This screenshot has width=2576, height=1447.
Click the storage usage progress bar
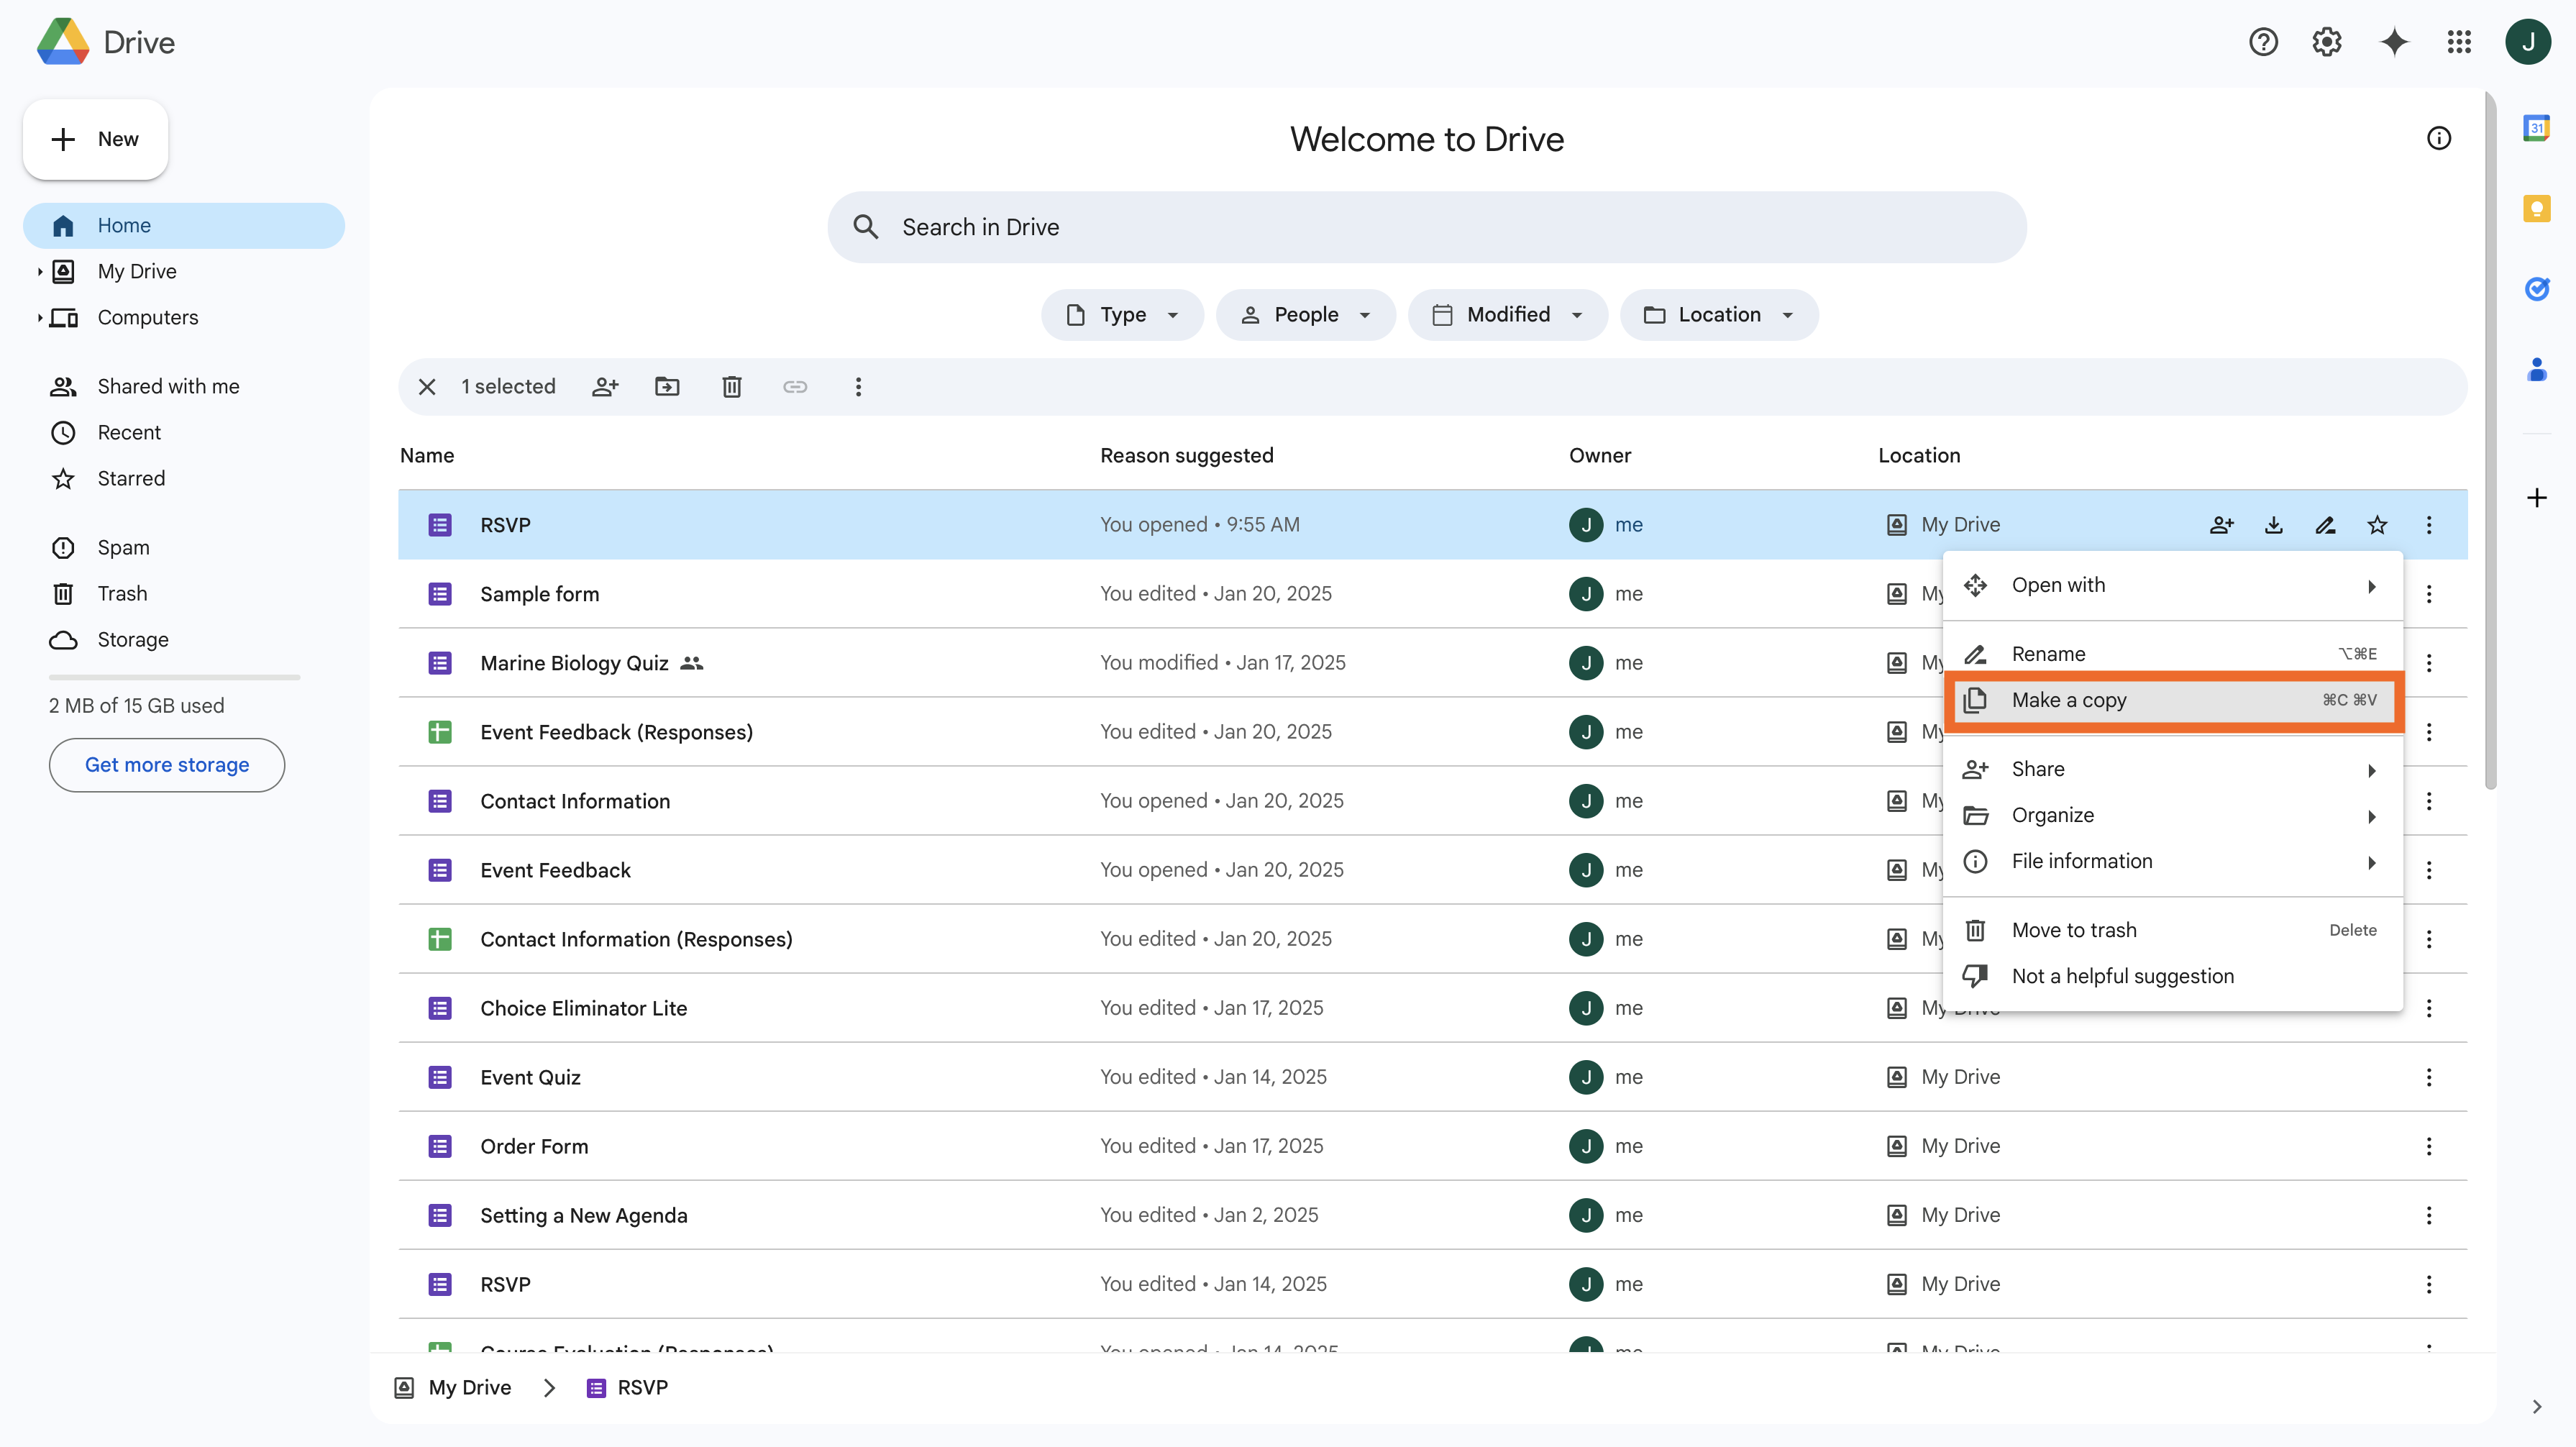[174, 677]
